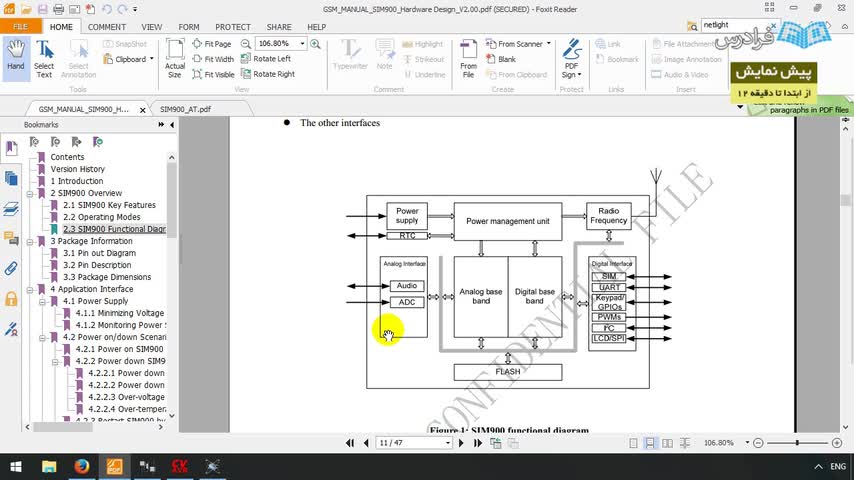Go to the previous page

tap(366, 443)
